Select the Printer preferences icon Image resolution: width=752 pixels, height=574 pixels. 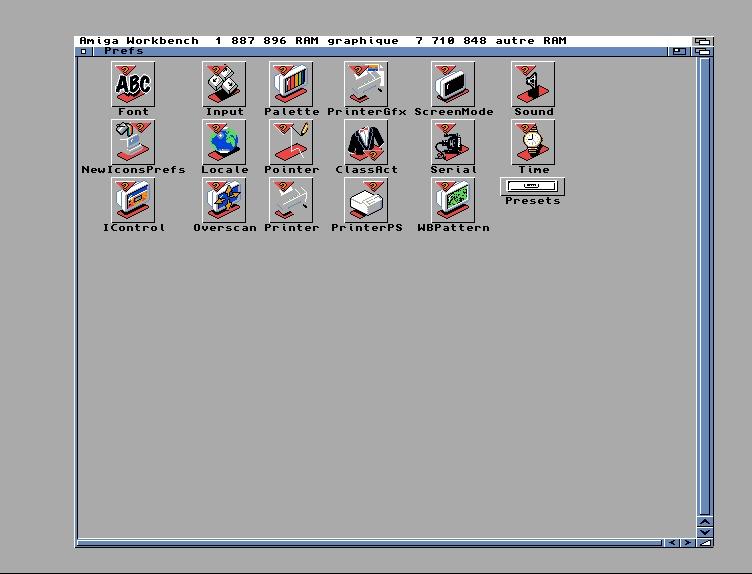(291, 200)
